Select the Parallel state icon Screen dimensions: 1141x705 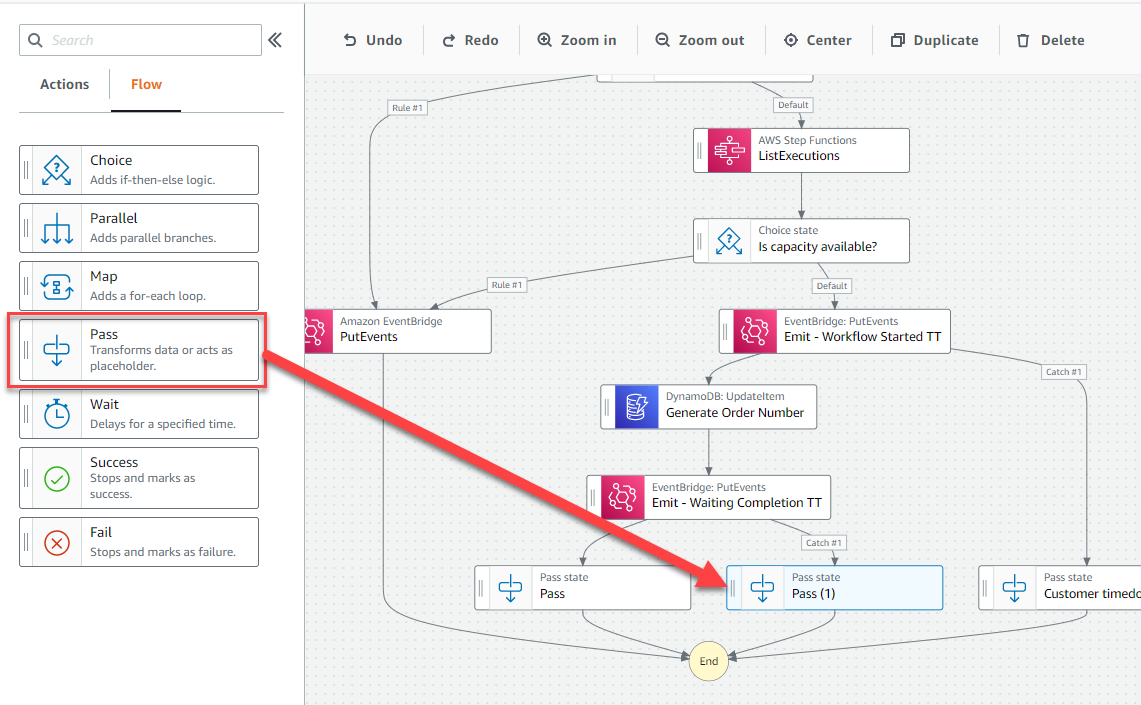pos(57,228)
